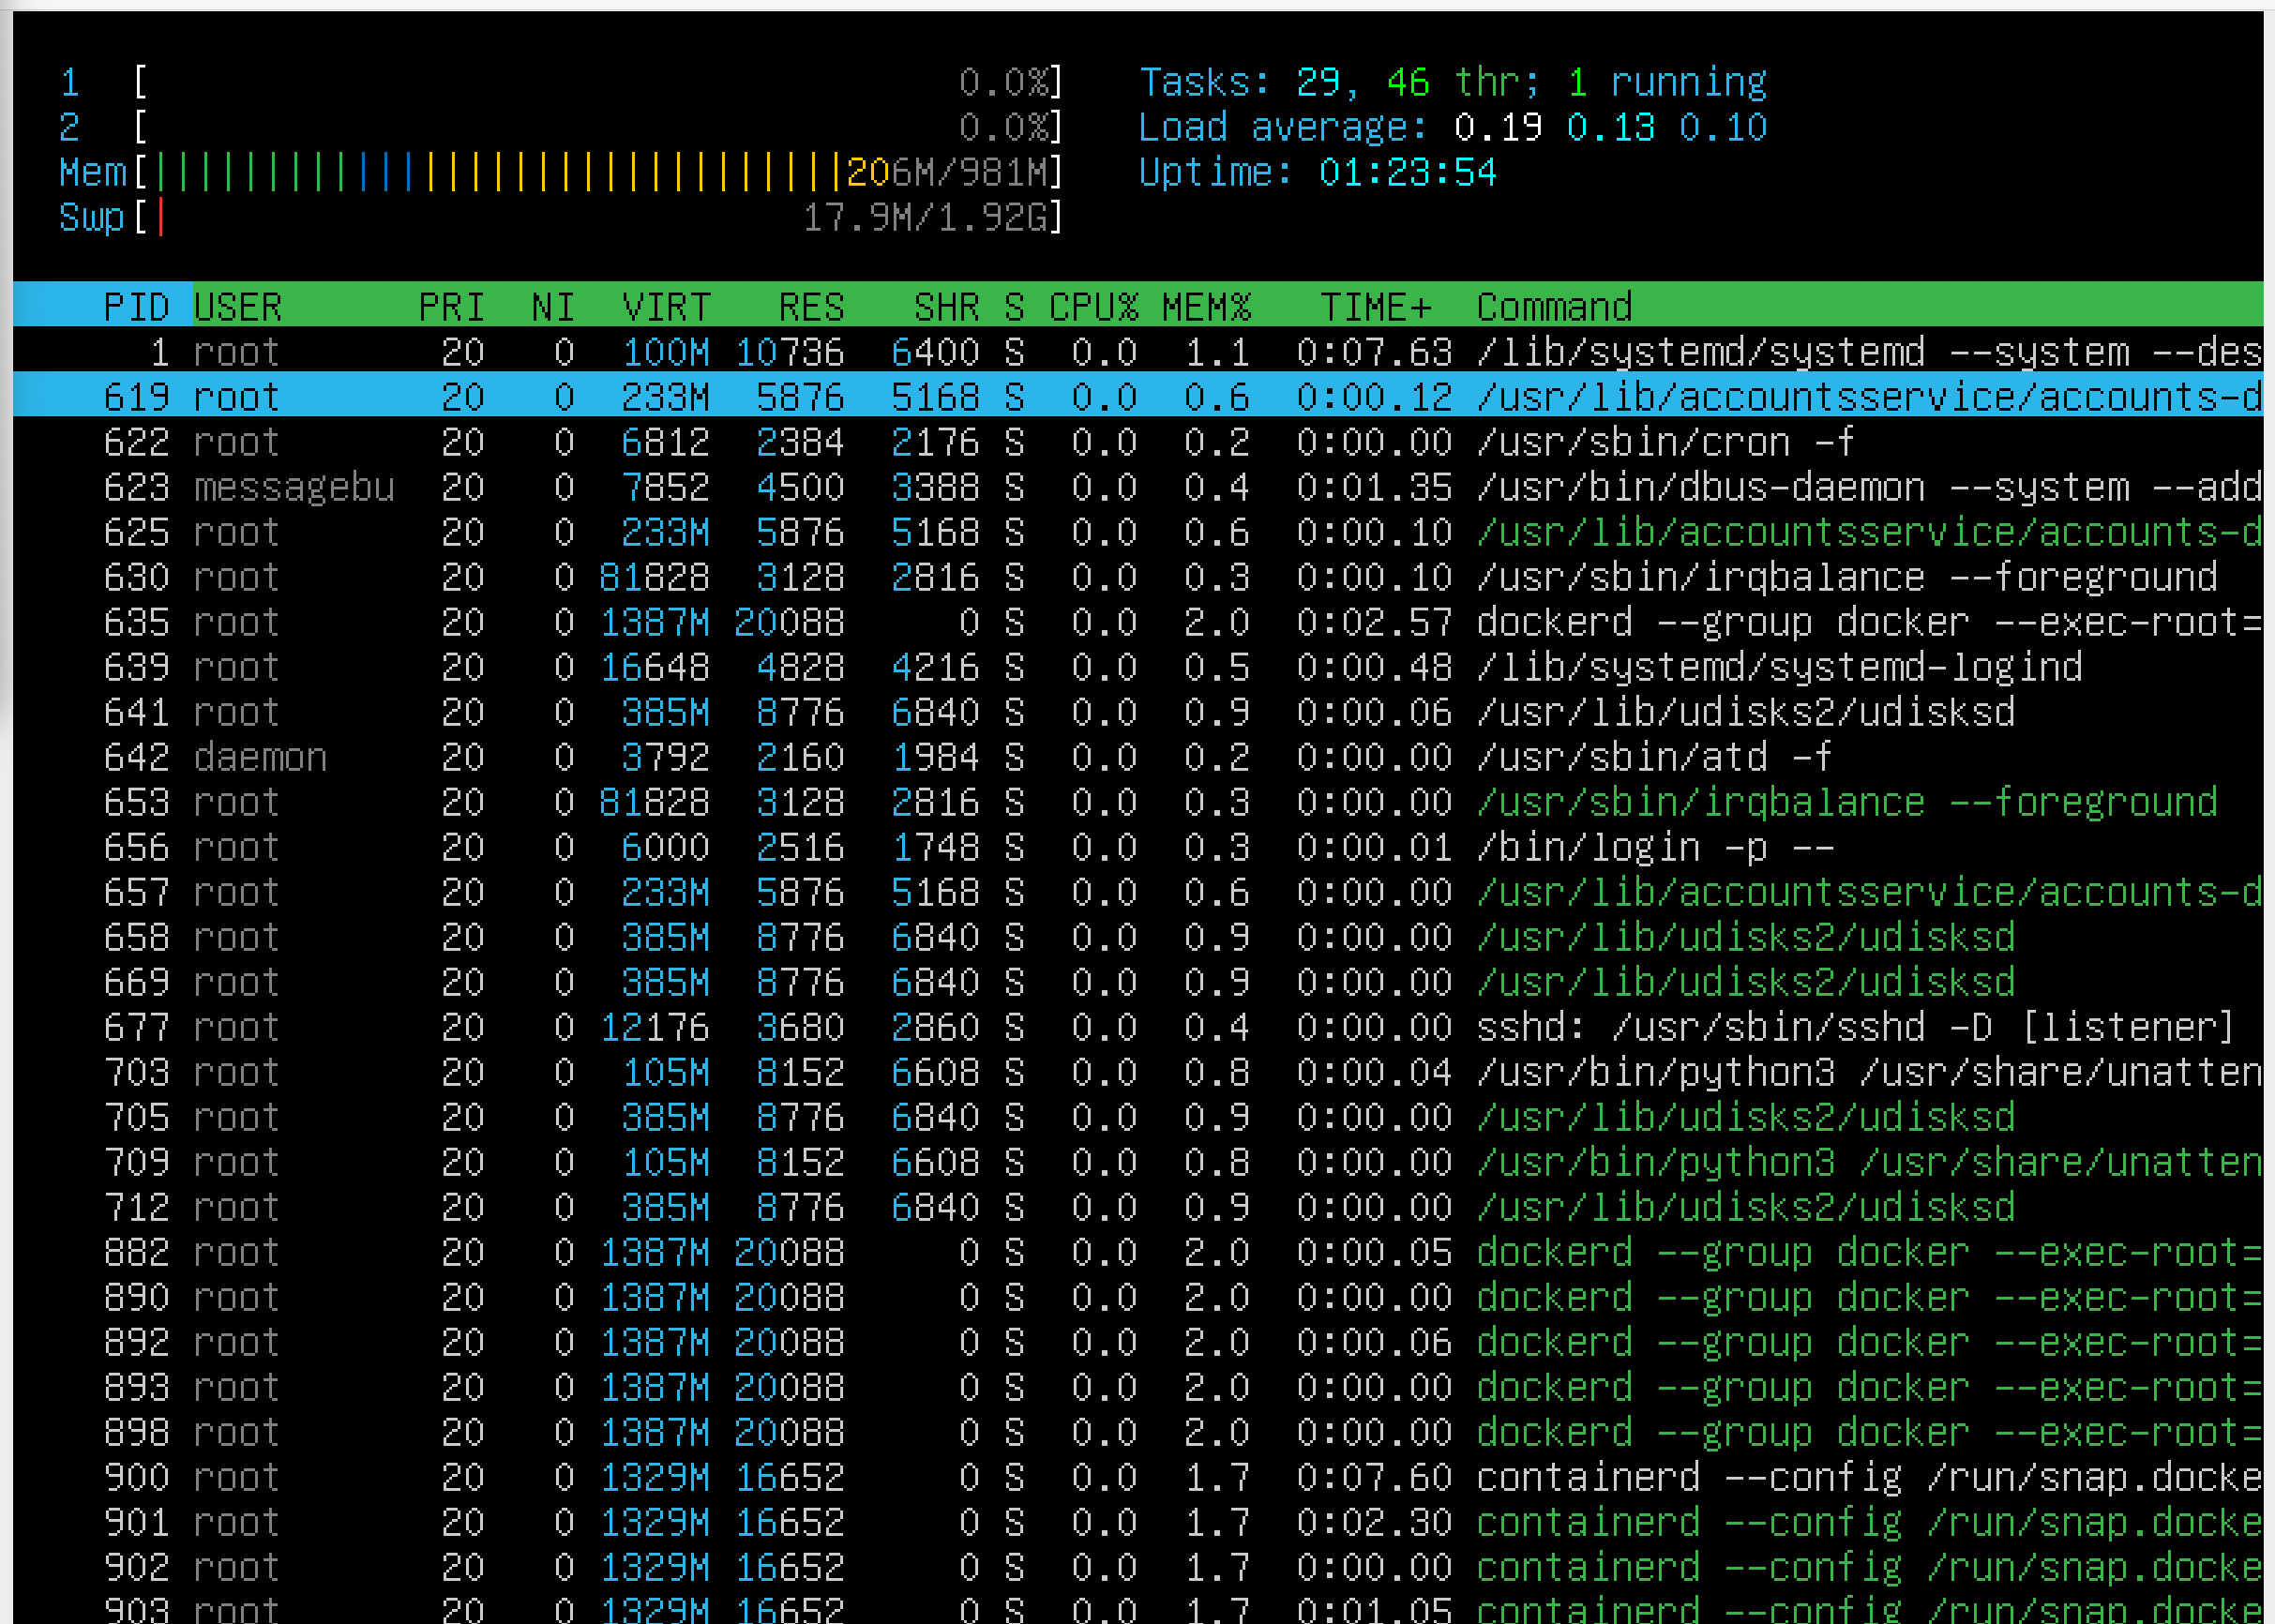
Task: Click the messagebu user name
Action: coord(294,487)
